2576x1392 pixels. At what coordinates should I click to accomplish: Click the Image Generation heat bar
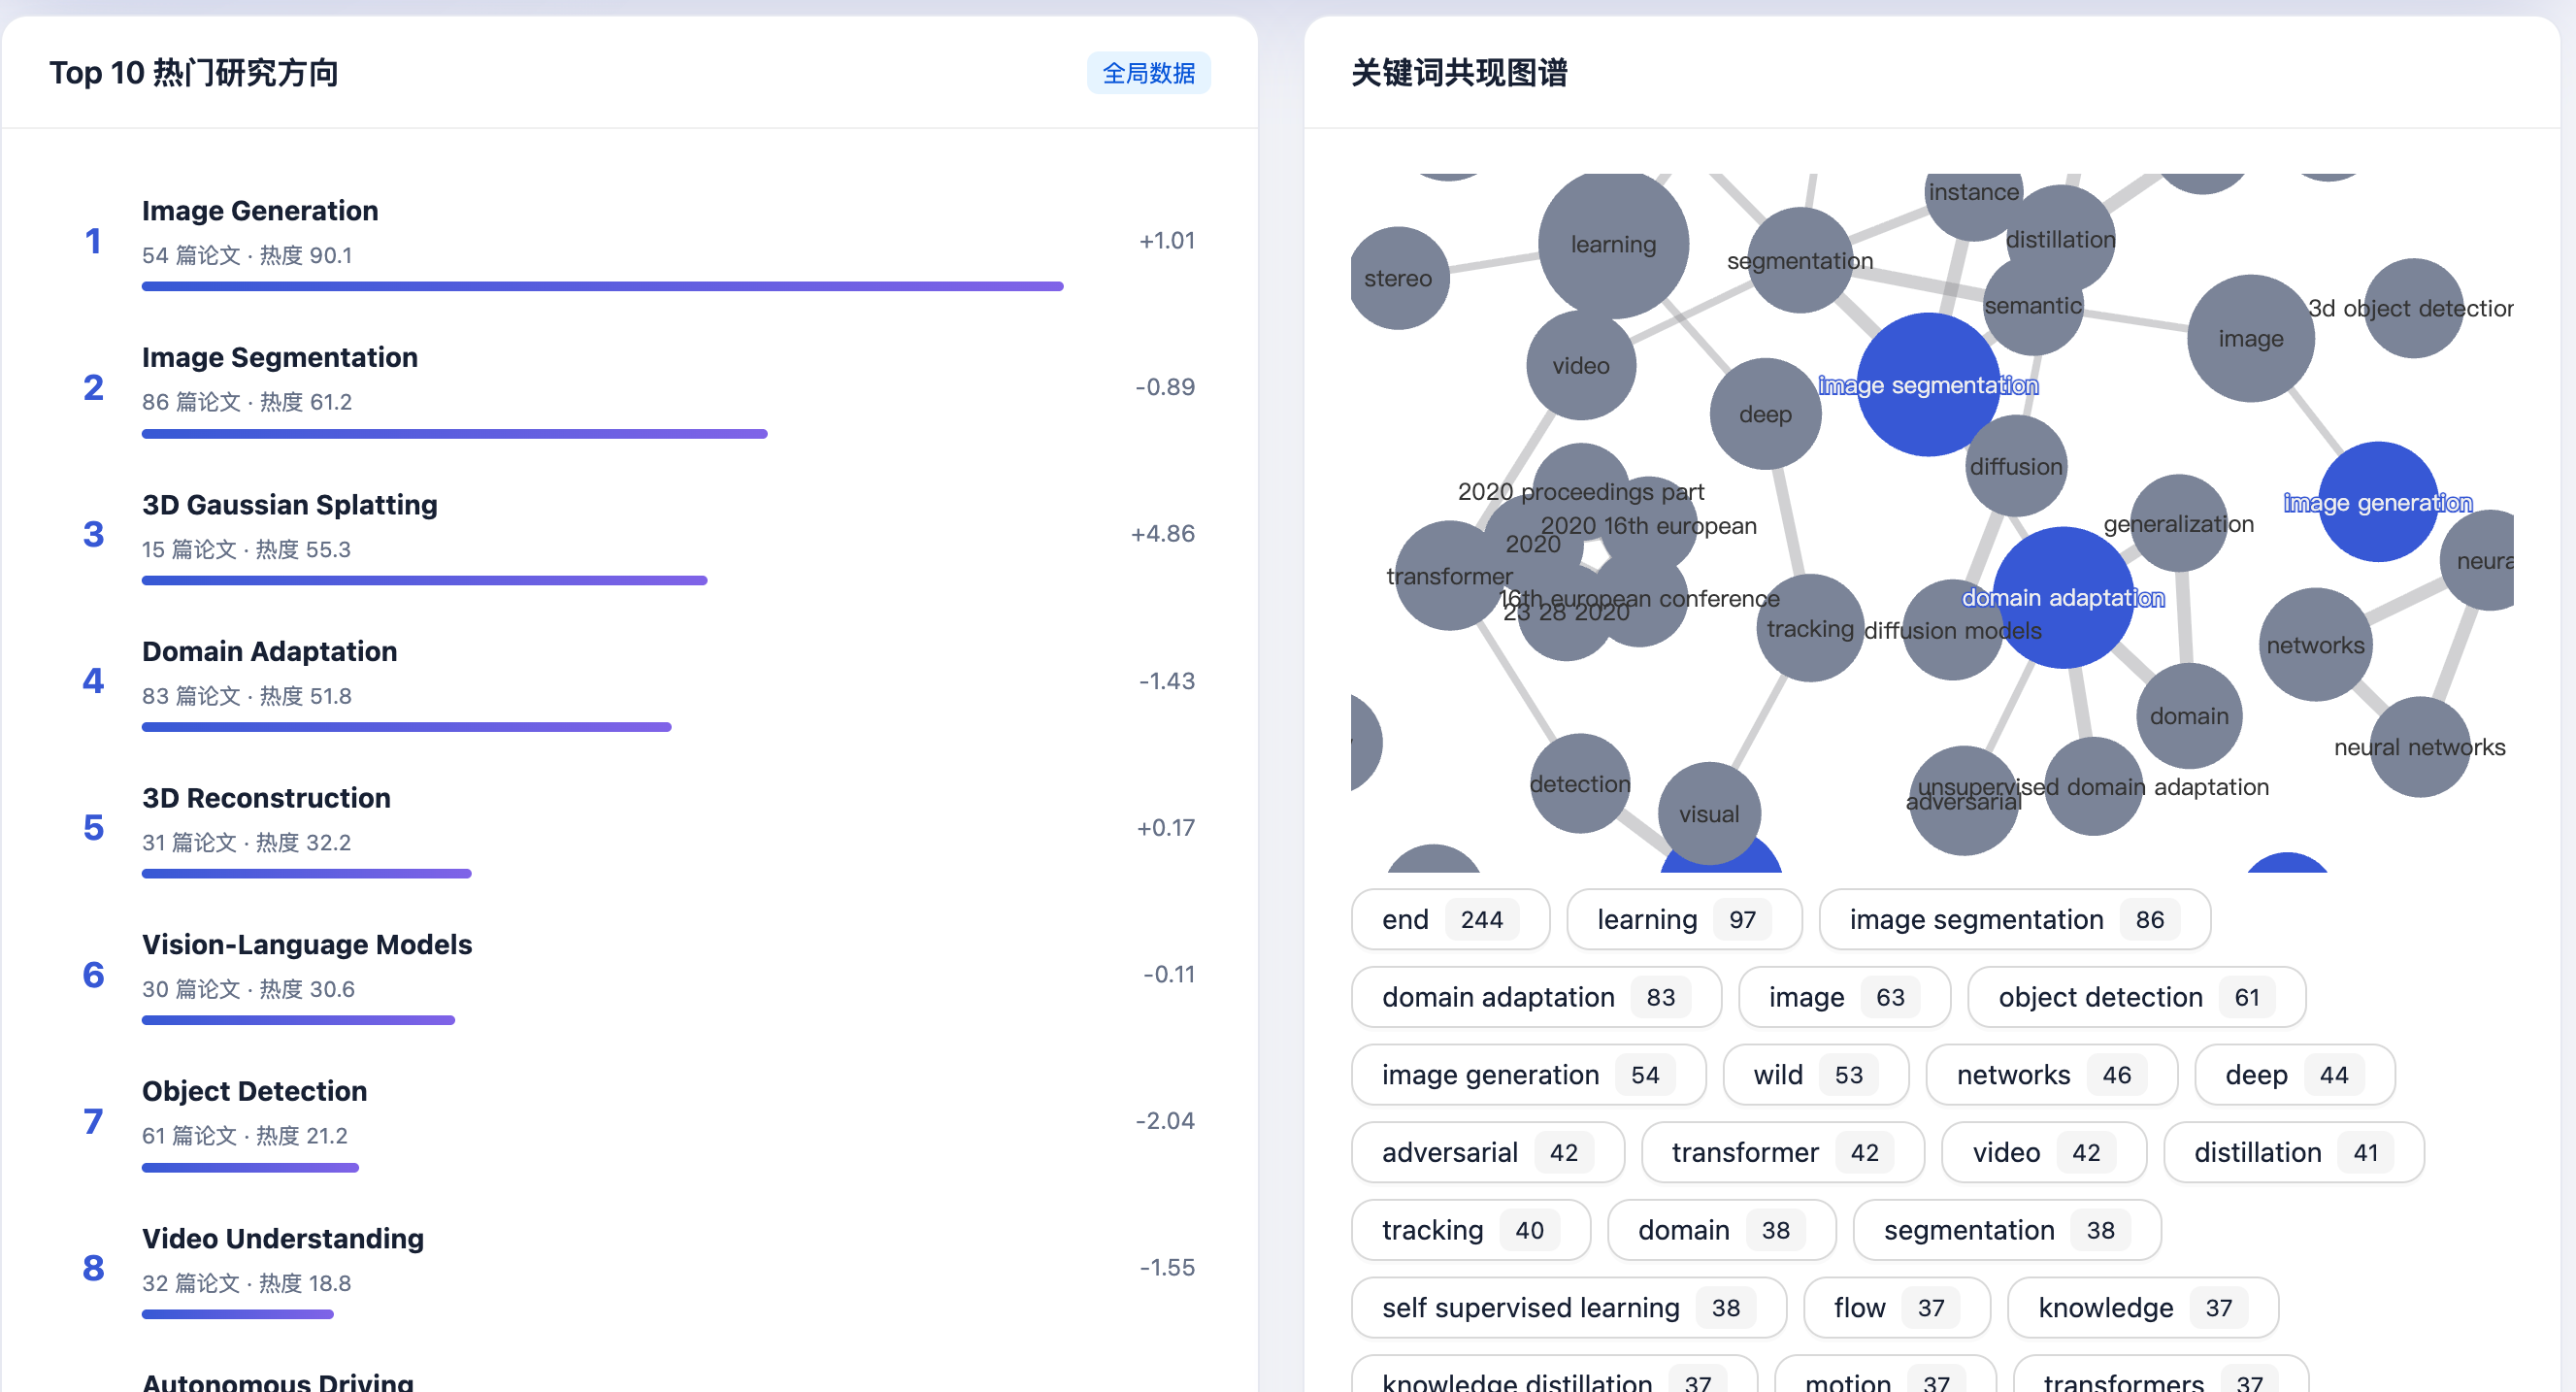[602, 287]
